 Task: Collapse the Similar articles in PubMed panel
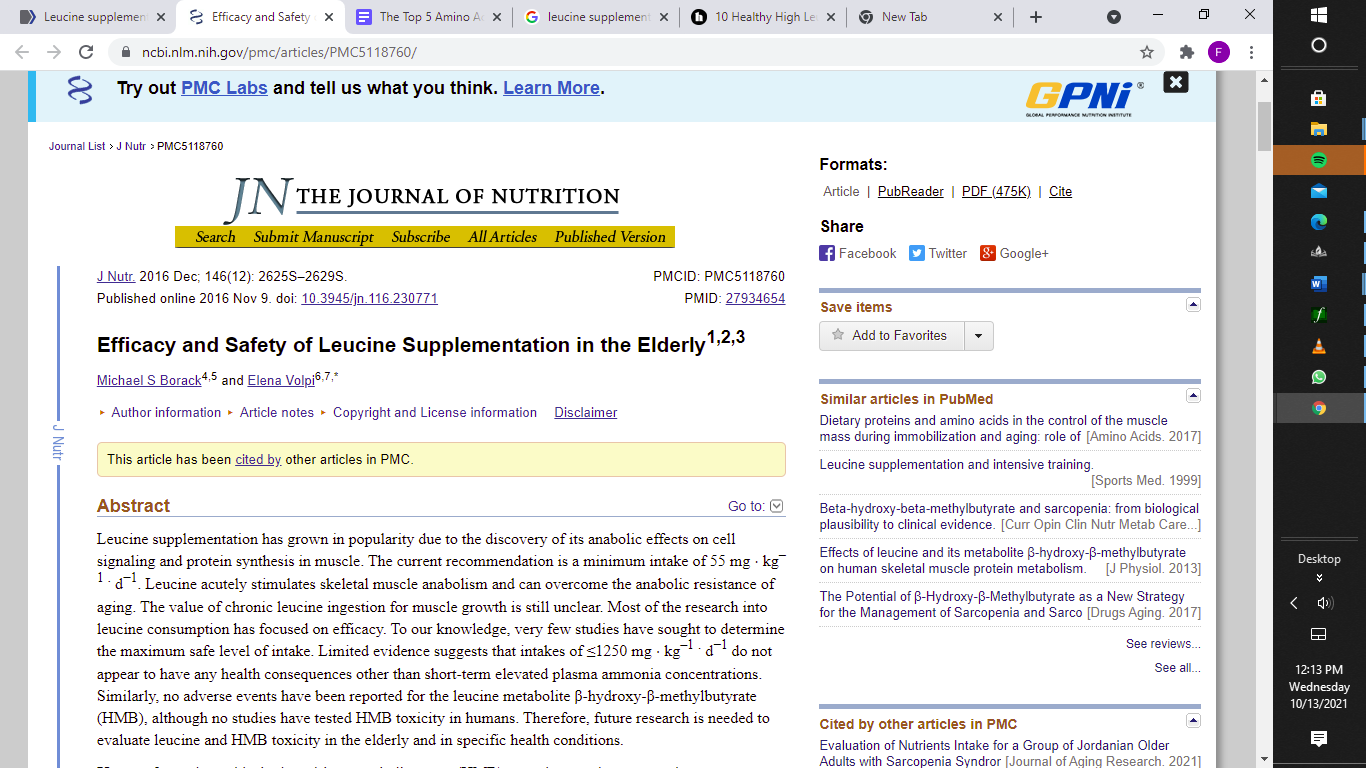[1192, 396]
